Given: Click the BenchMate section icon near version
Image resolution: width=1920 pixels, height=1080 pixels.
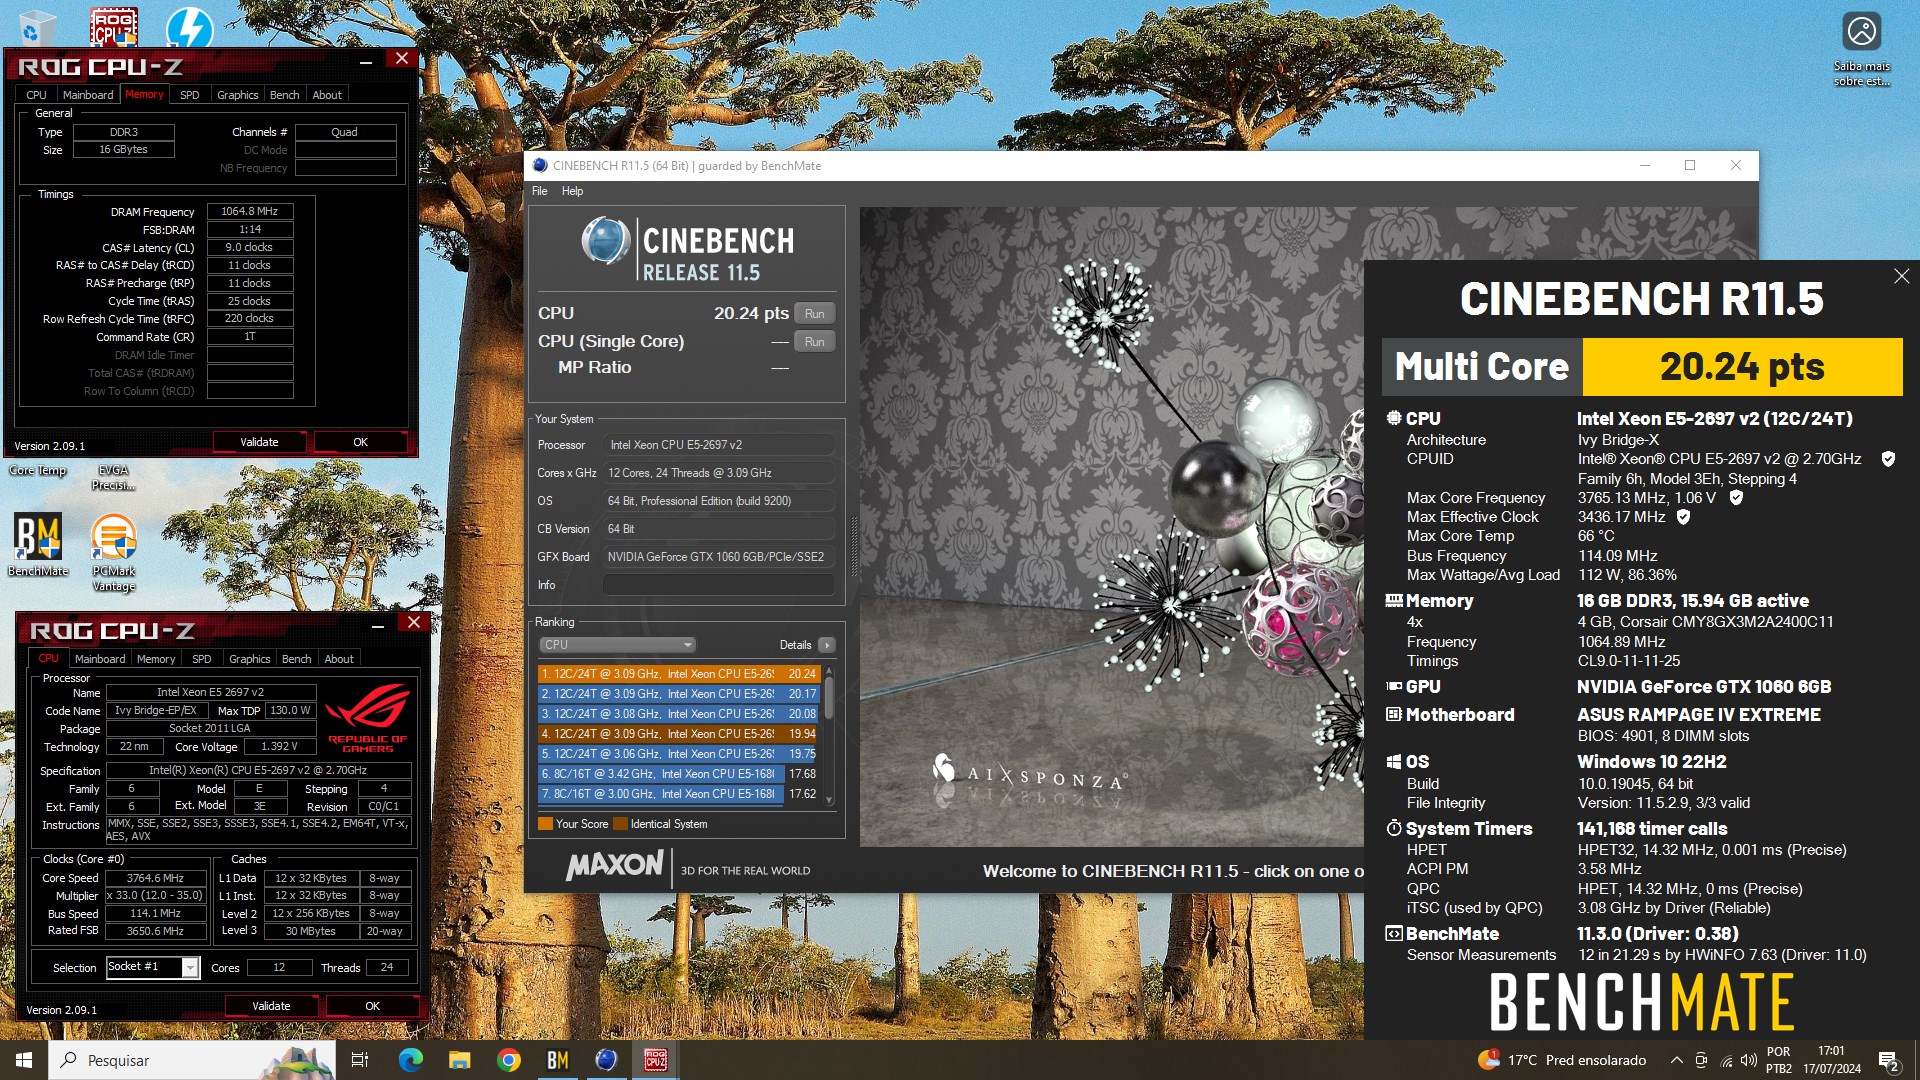Looking at the screenshot, I should [1394, 933].
